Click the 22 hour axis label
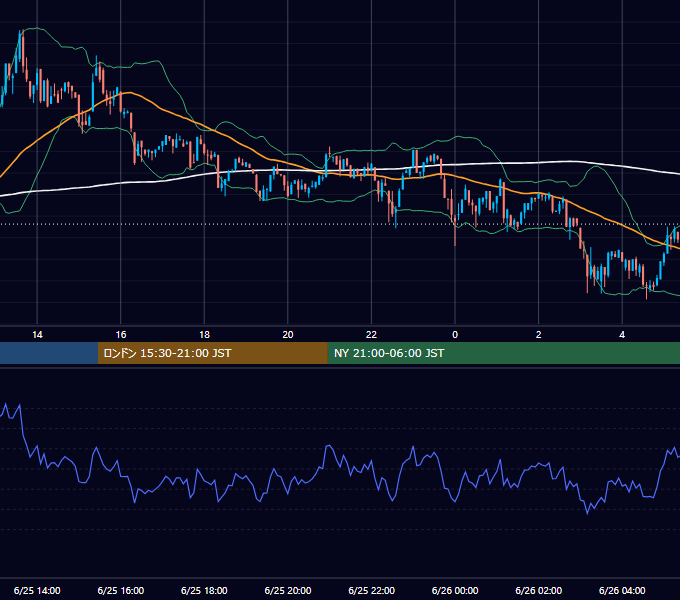 tap(371, 335)
